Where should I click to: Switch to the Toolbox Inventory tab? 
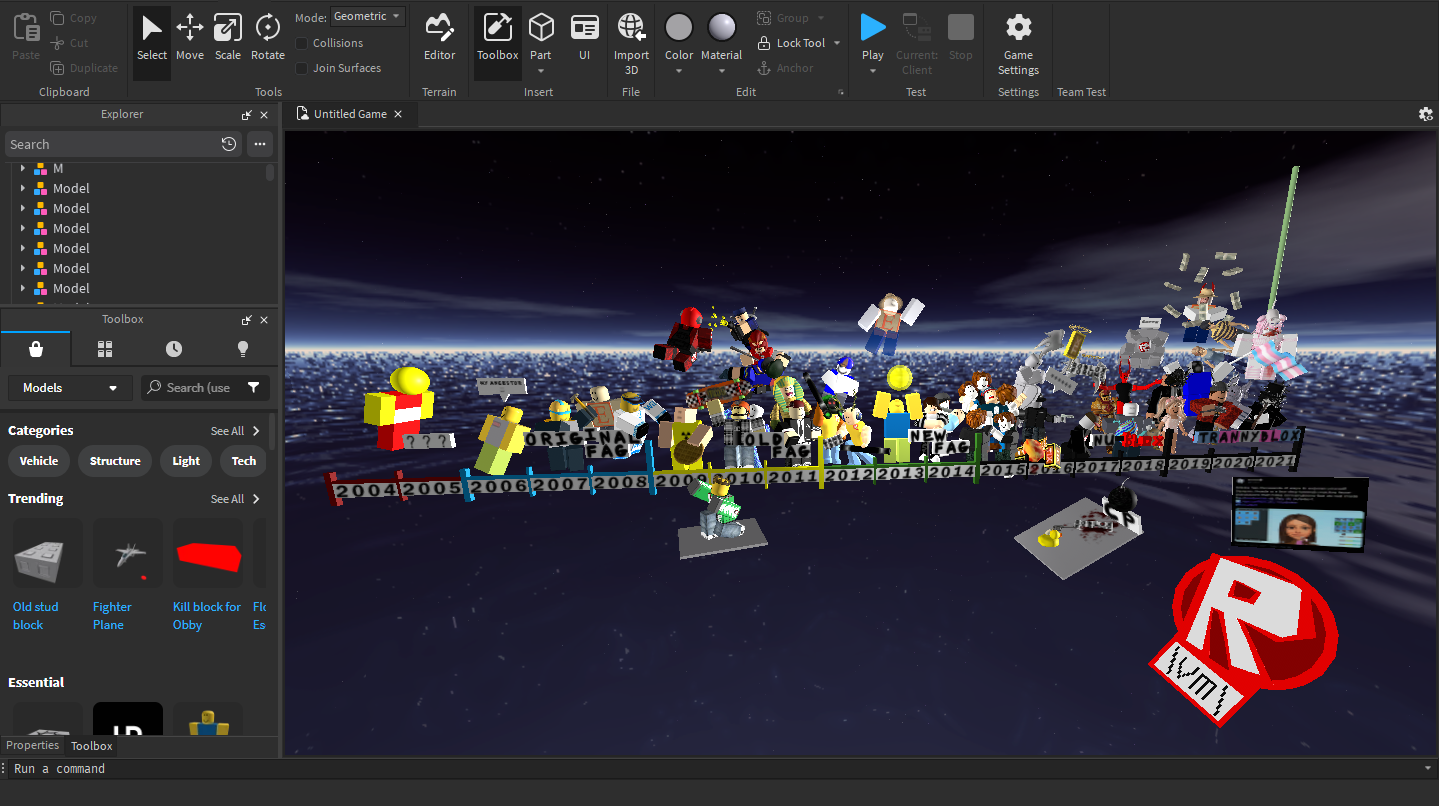tap(105, 349)
